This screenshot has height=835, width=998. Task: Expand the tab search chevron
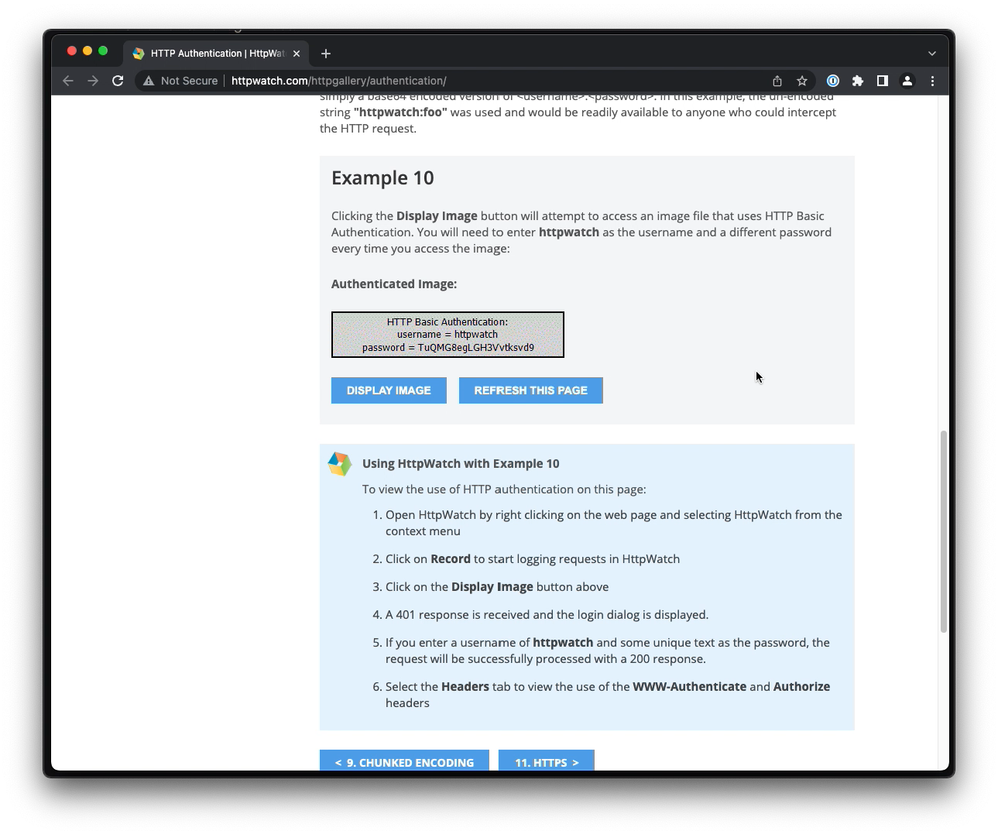(932, 53)
